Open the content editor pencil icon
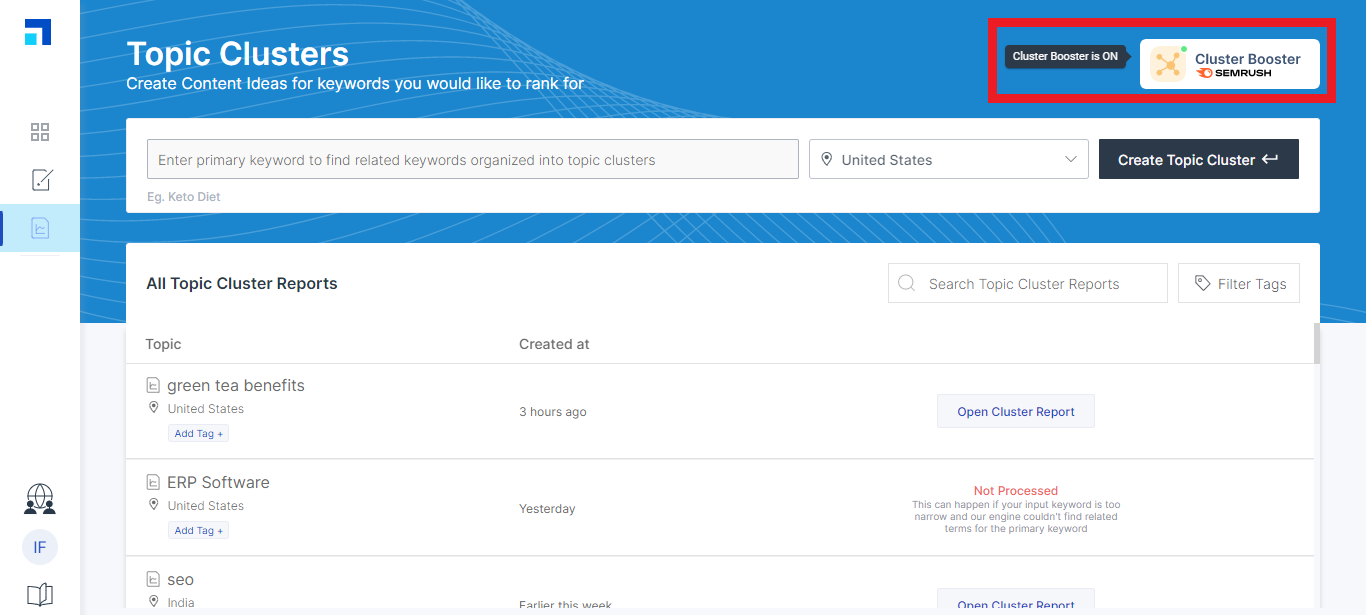 [x=40, y=180]
